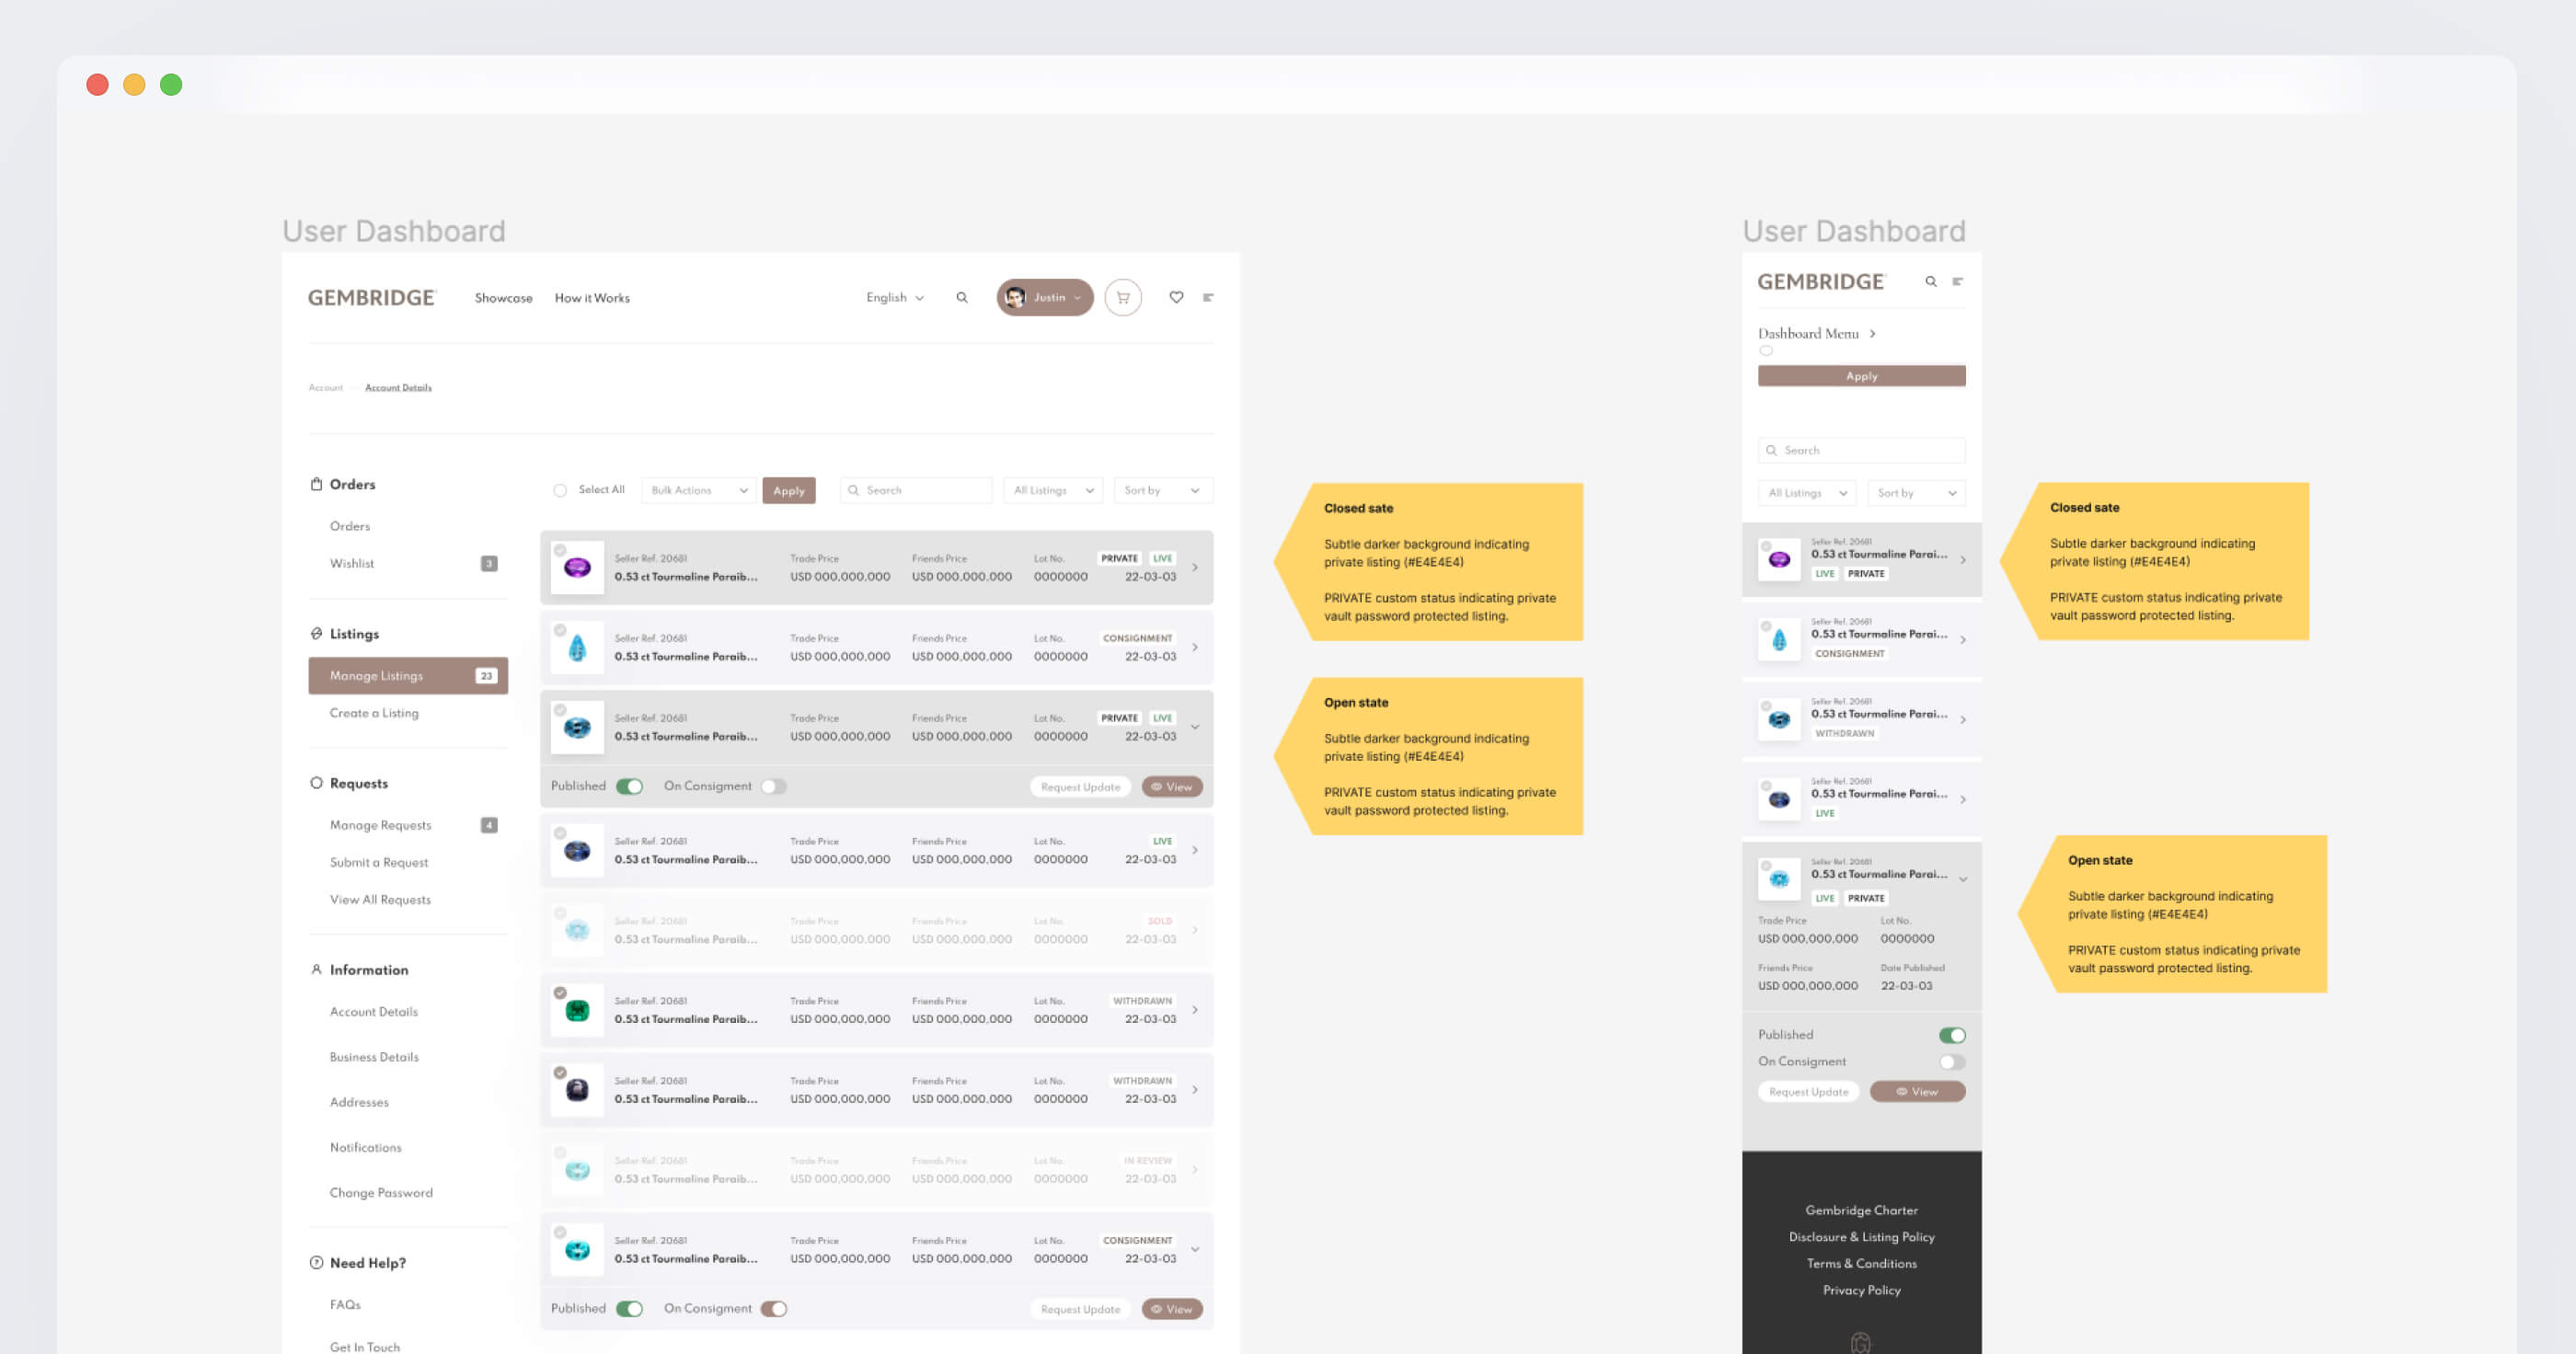
Task: Open desktop All Listings filter dropdown
Action: [x=1053, y=490]
